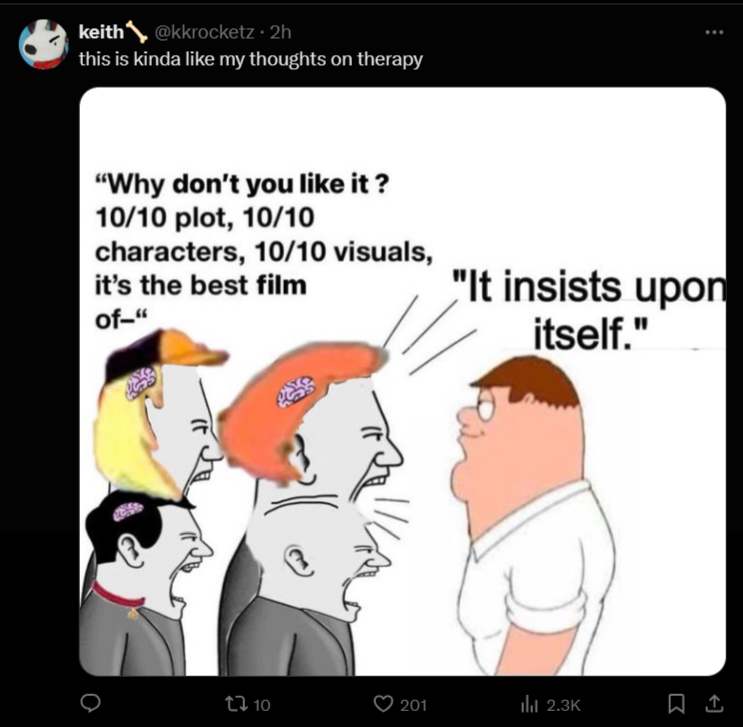The width and height of the screenshot is (743, 727).
Task: Repost this tweet using the retweet icon
Action: coord(236,704)
